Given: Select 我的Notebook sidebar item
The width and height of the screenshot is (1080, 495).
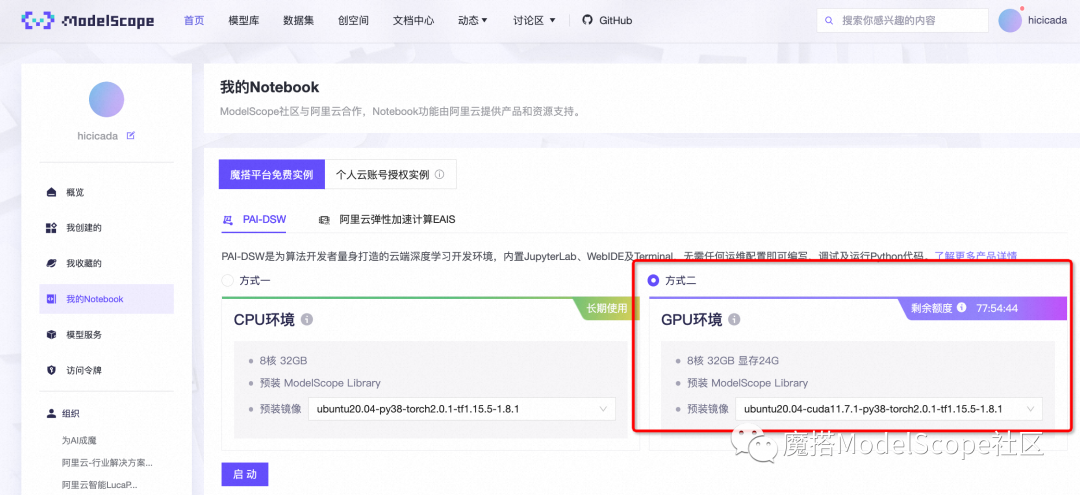Looking at the screenshot, I should [x=106, y=299].
